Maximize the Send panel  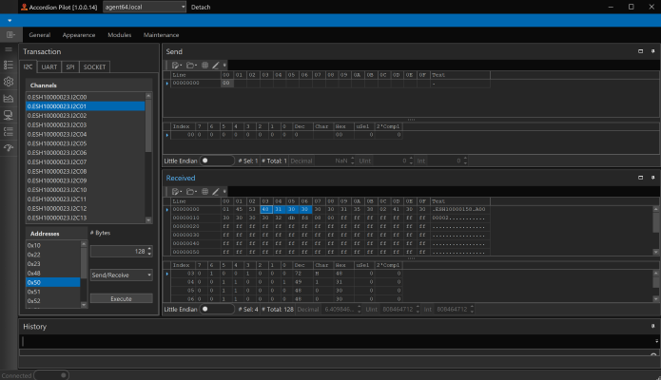click(x=640, y=51)
